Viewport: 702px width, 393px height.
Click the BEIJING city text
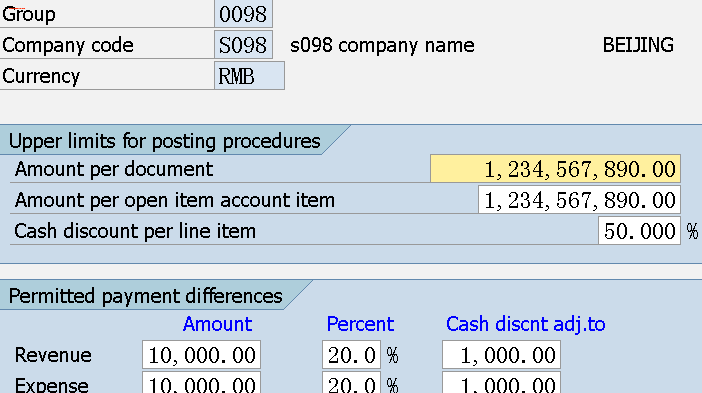[x=638, y=45]
